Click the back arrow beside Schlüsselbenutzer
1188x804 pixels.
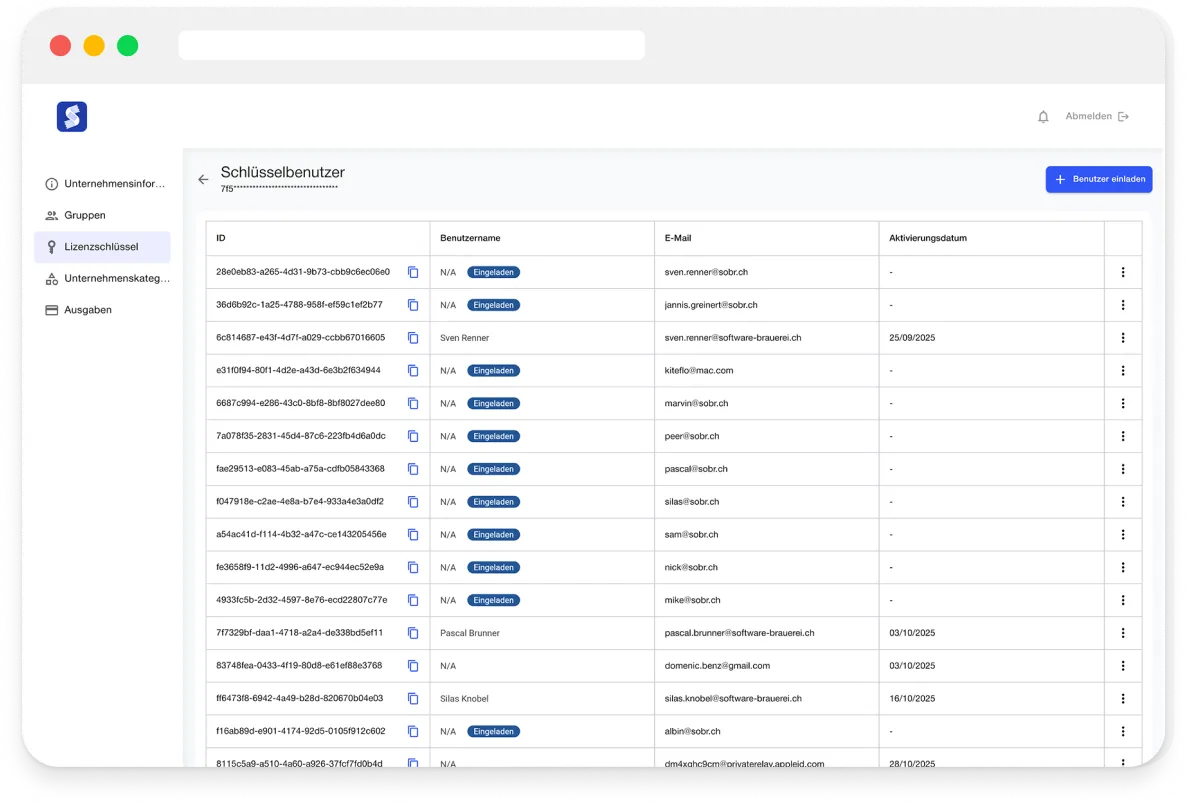[x=203, y=179]
